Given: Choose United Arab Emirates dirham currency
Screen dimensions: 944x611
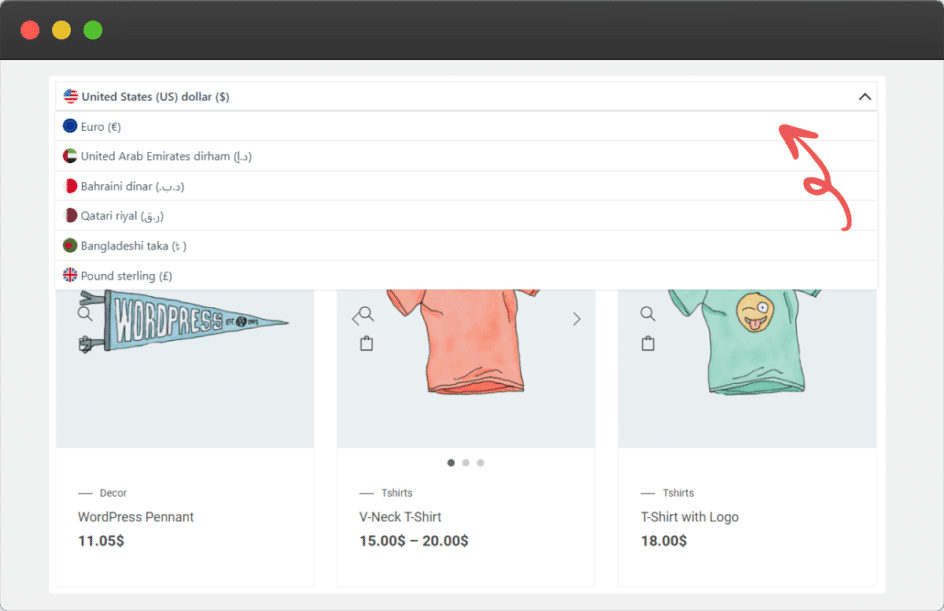Looking at the screenshot, I should [166, 156].
